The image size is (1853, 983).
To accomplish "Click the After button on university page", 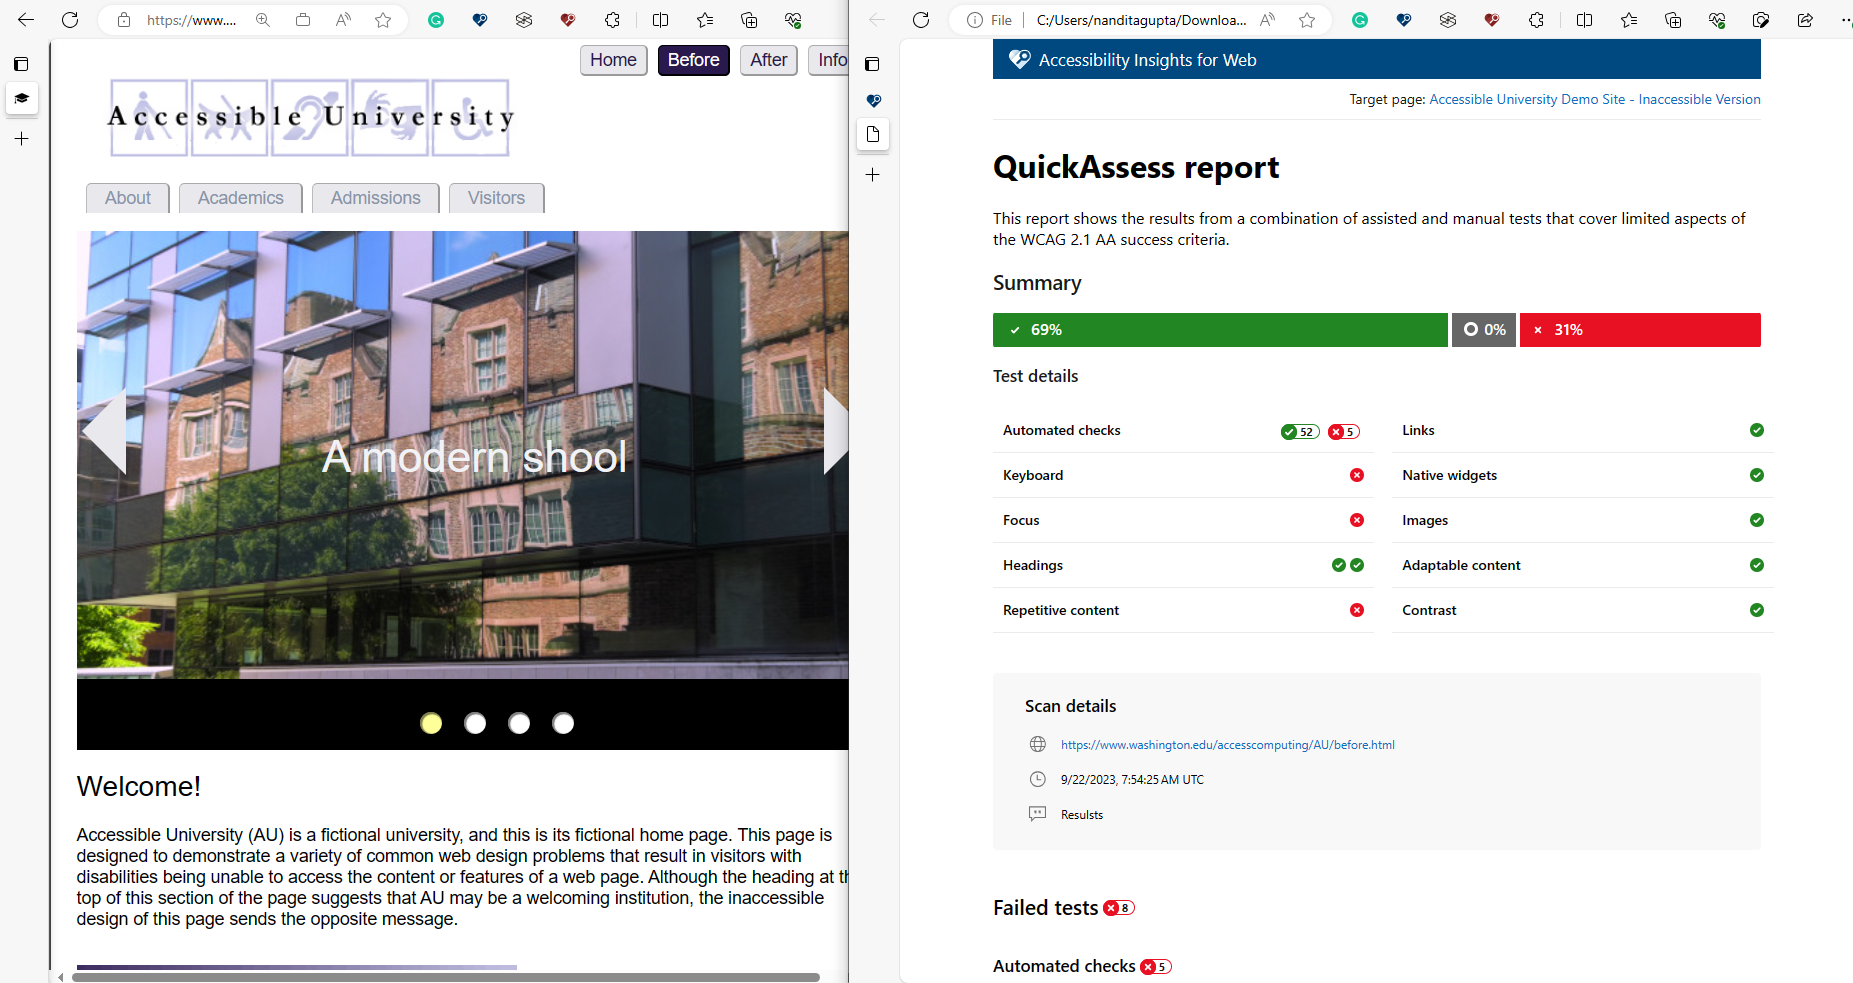I will pyautogui.click(x=768, y=60).
